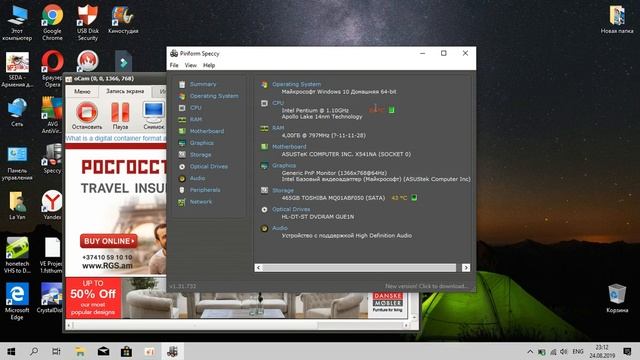Click BUY ONLINE button in the ad
640x360 pixels.
coord(109,241)
